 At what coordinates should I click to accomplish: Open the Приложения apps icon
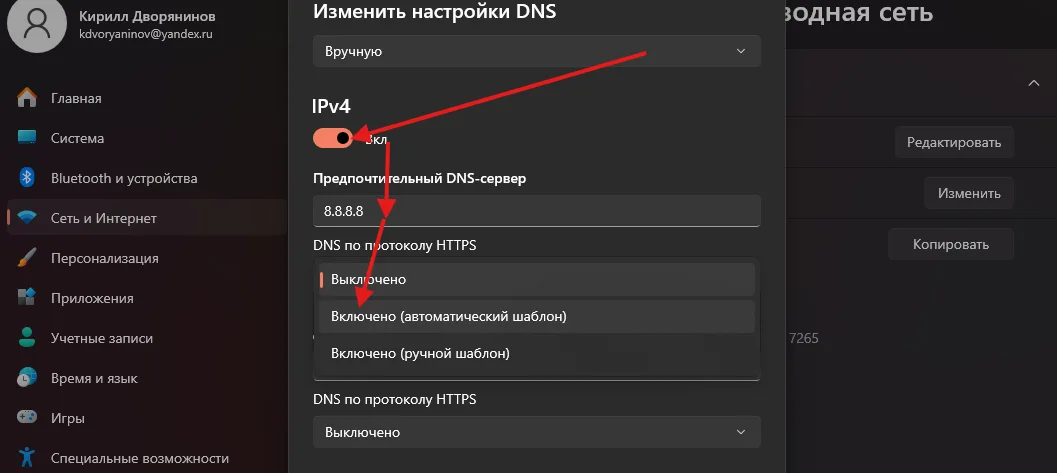pos(28,298)
